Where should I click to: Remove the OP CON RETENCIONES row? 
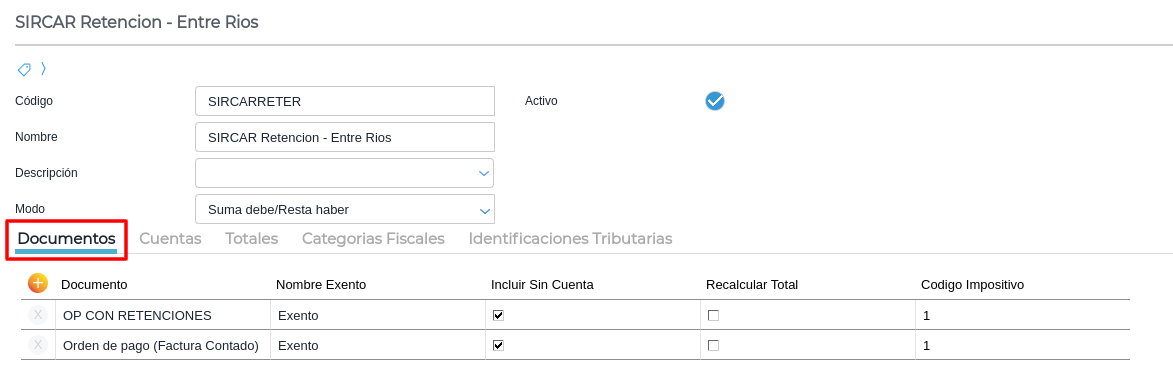(x=37, y=315)
